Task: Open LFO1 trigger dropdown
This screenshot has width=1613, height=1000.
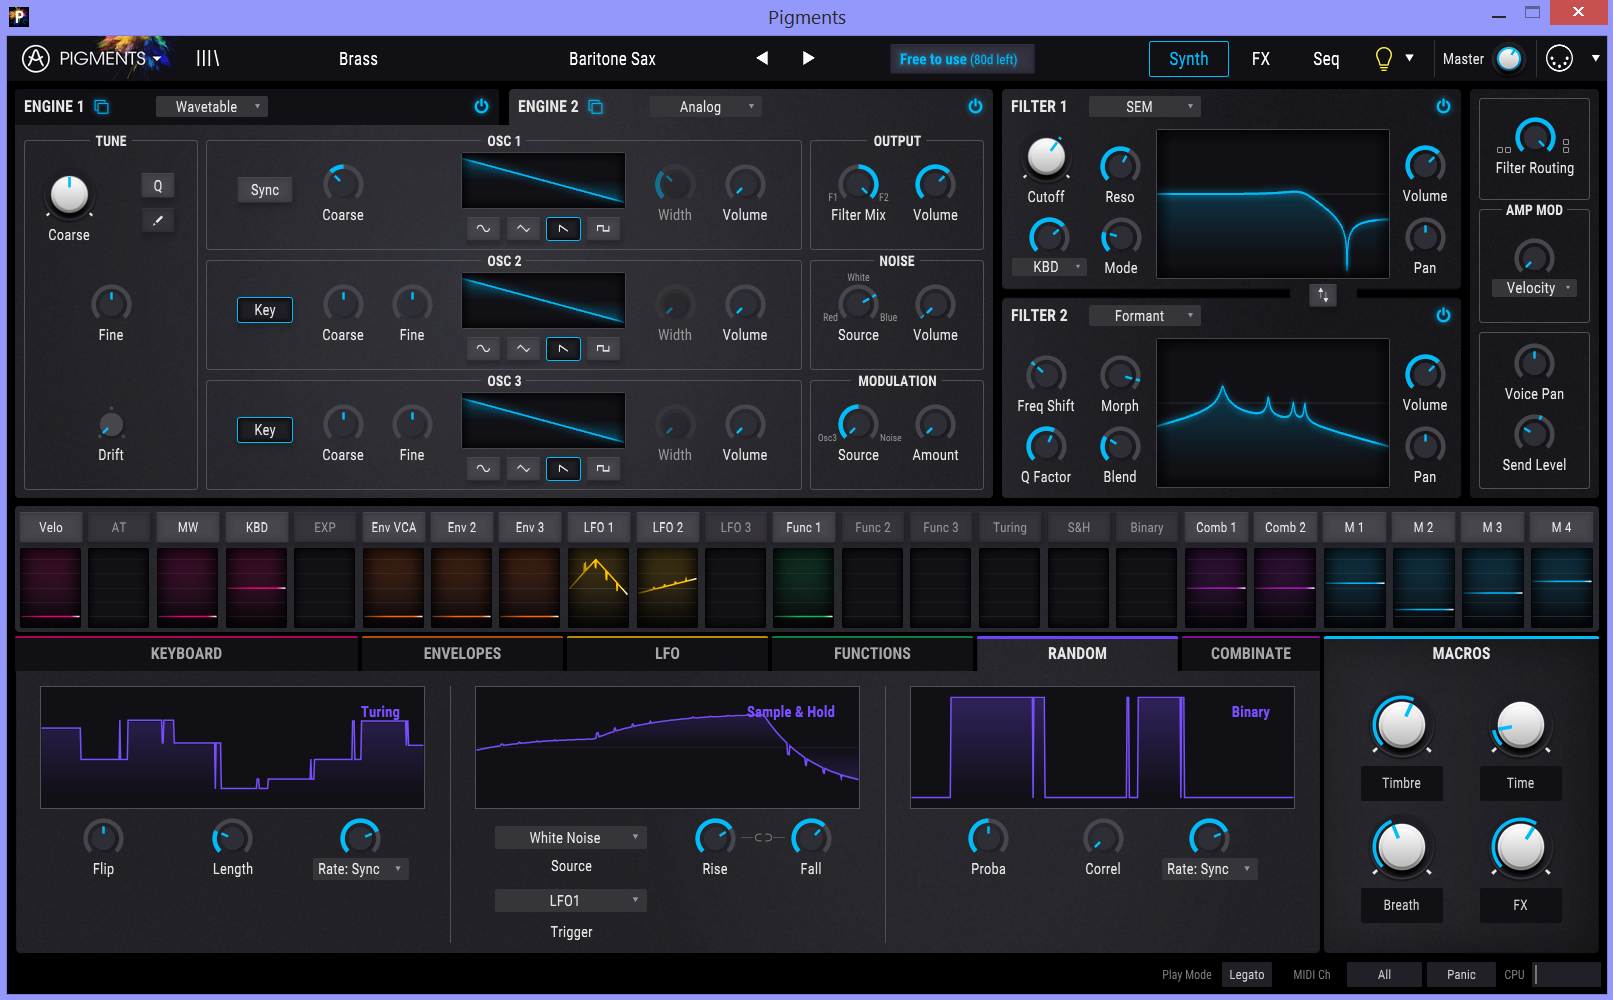Action: point(571,901)
